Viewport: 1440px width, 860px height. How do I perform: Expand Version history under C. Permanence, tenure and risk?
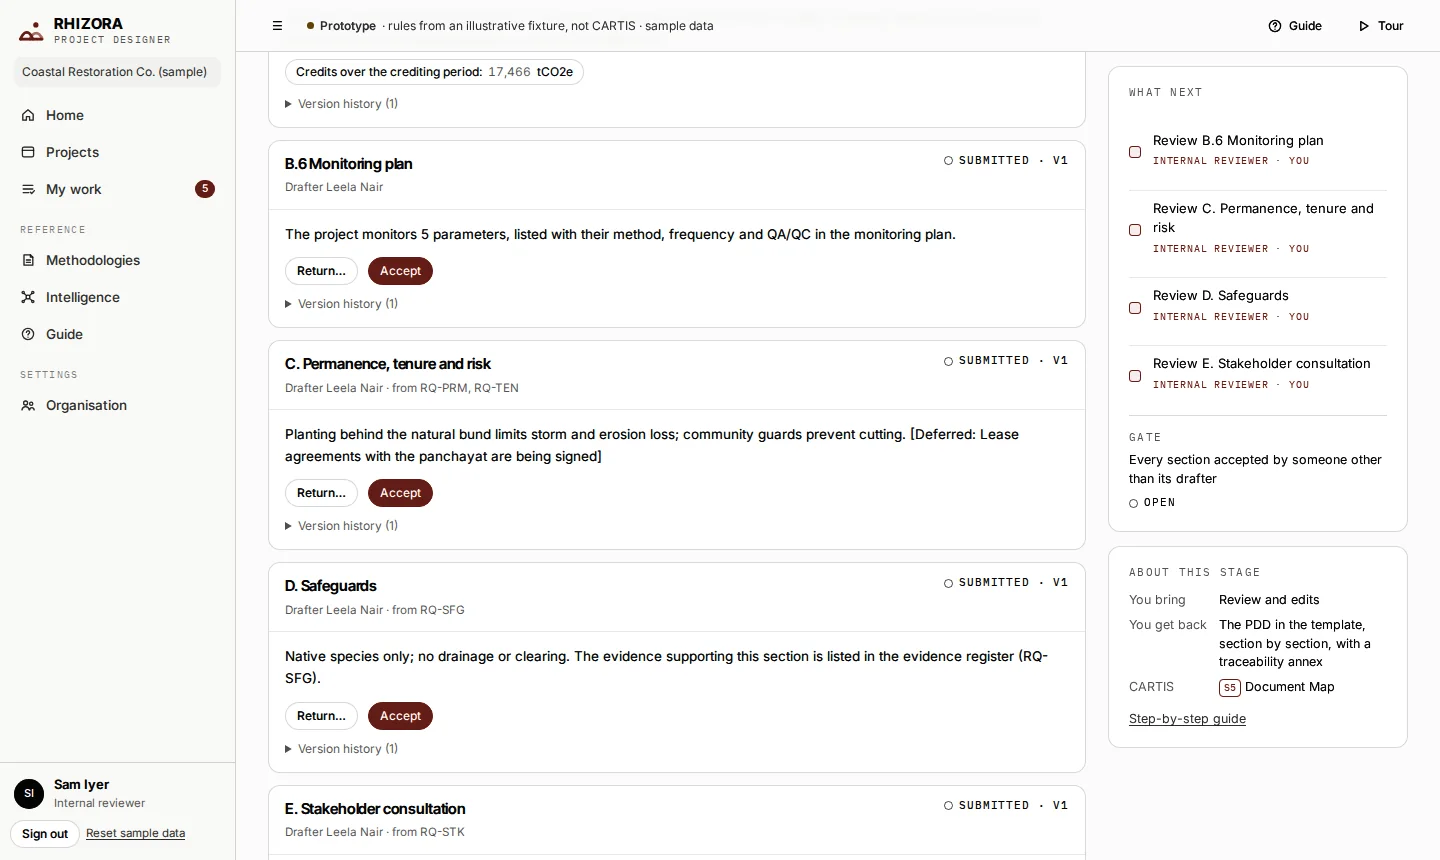point(342,526)
